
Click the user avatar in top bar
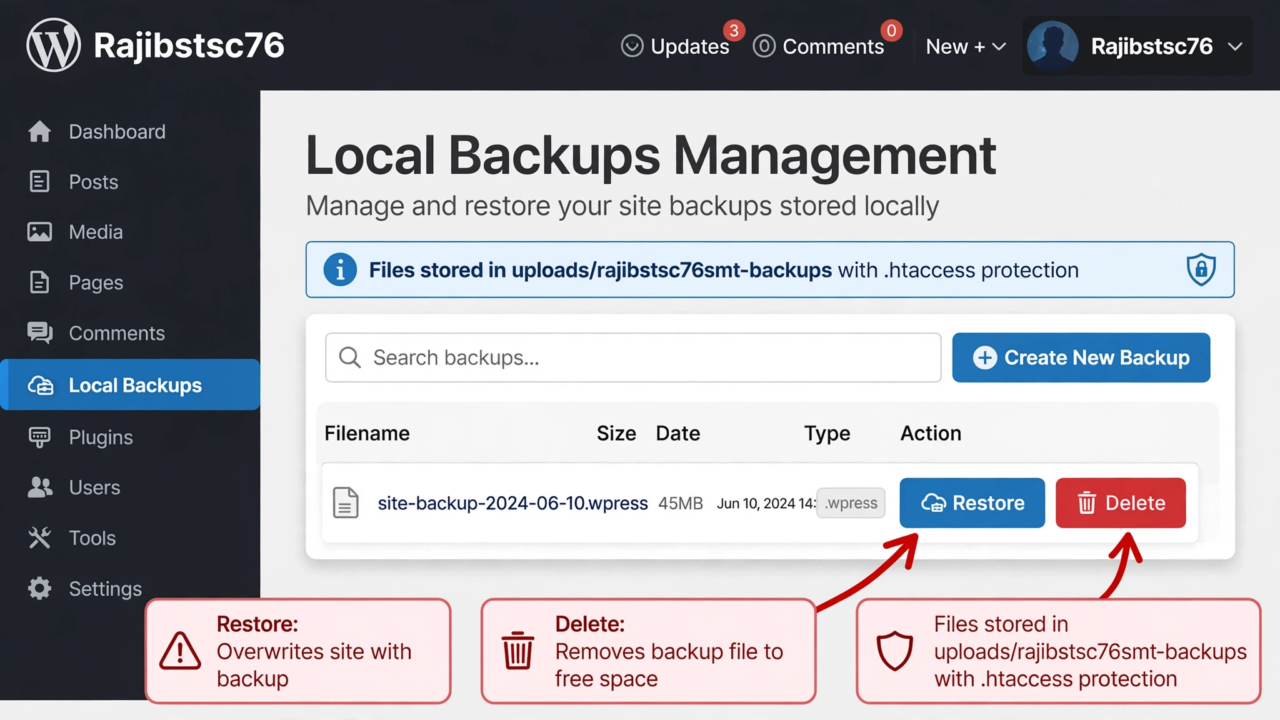pos(1053,46)
